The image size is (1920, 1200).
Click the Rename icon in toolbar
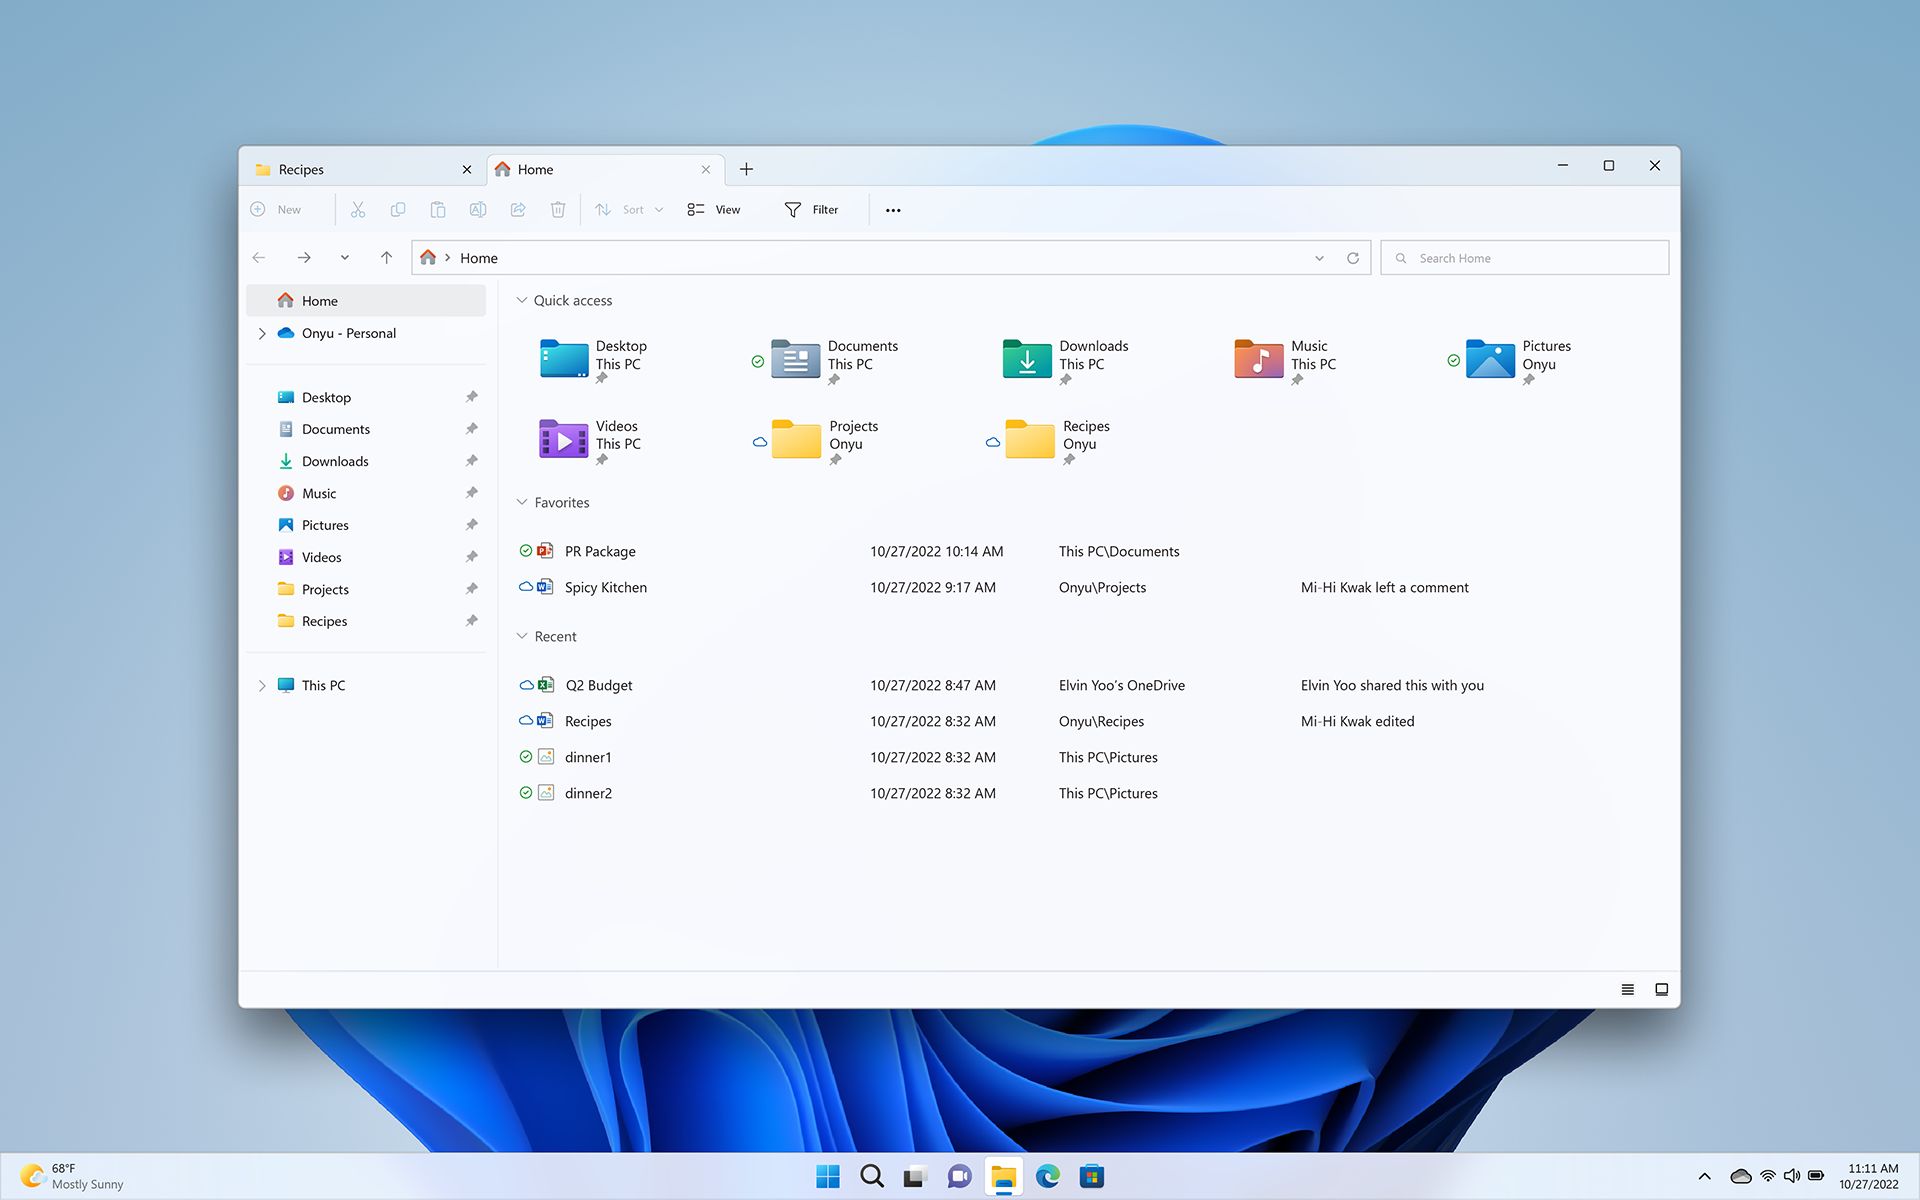coord(477,209)
